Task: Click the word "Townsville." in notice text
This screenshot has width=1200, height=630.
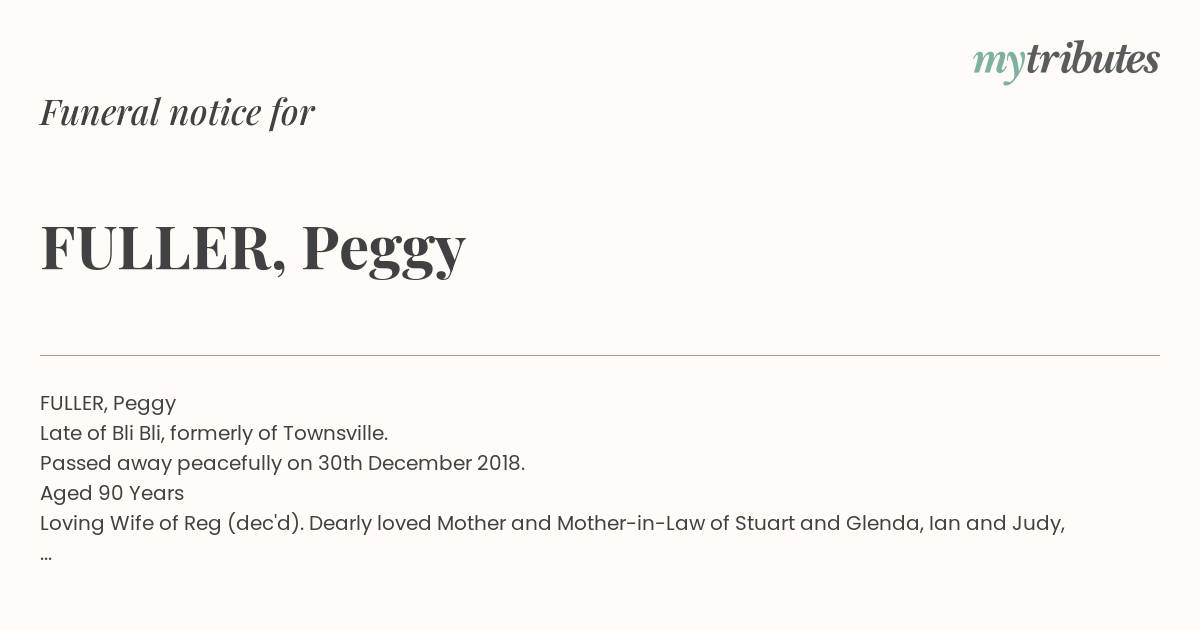Action: pos(336,433)
